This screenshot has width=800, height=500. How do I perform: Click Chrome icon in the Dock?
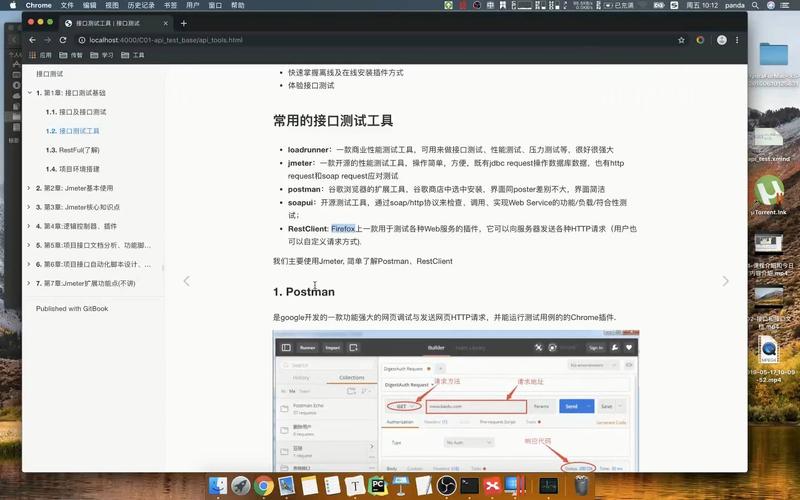(x=264, y=485)
